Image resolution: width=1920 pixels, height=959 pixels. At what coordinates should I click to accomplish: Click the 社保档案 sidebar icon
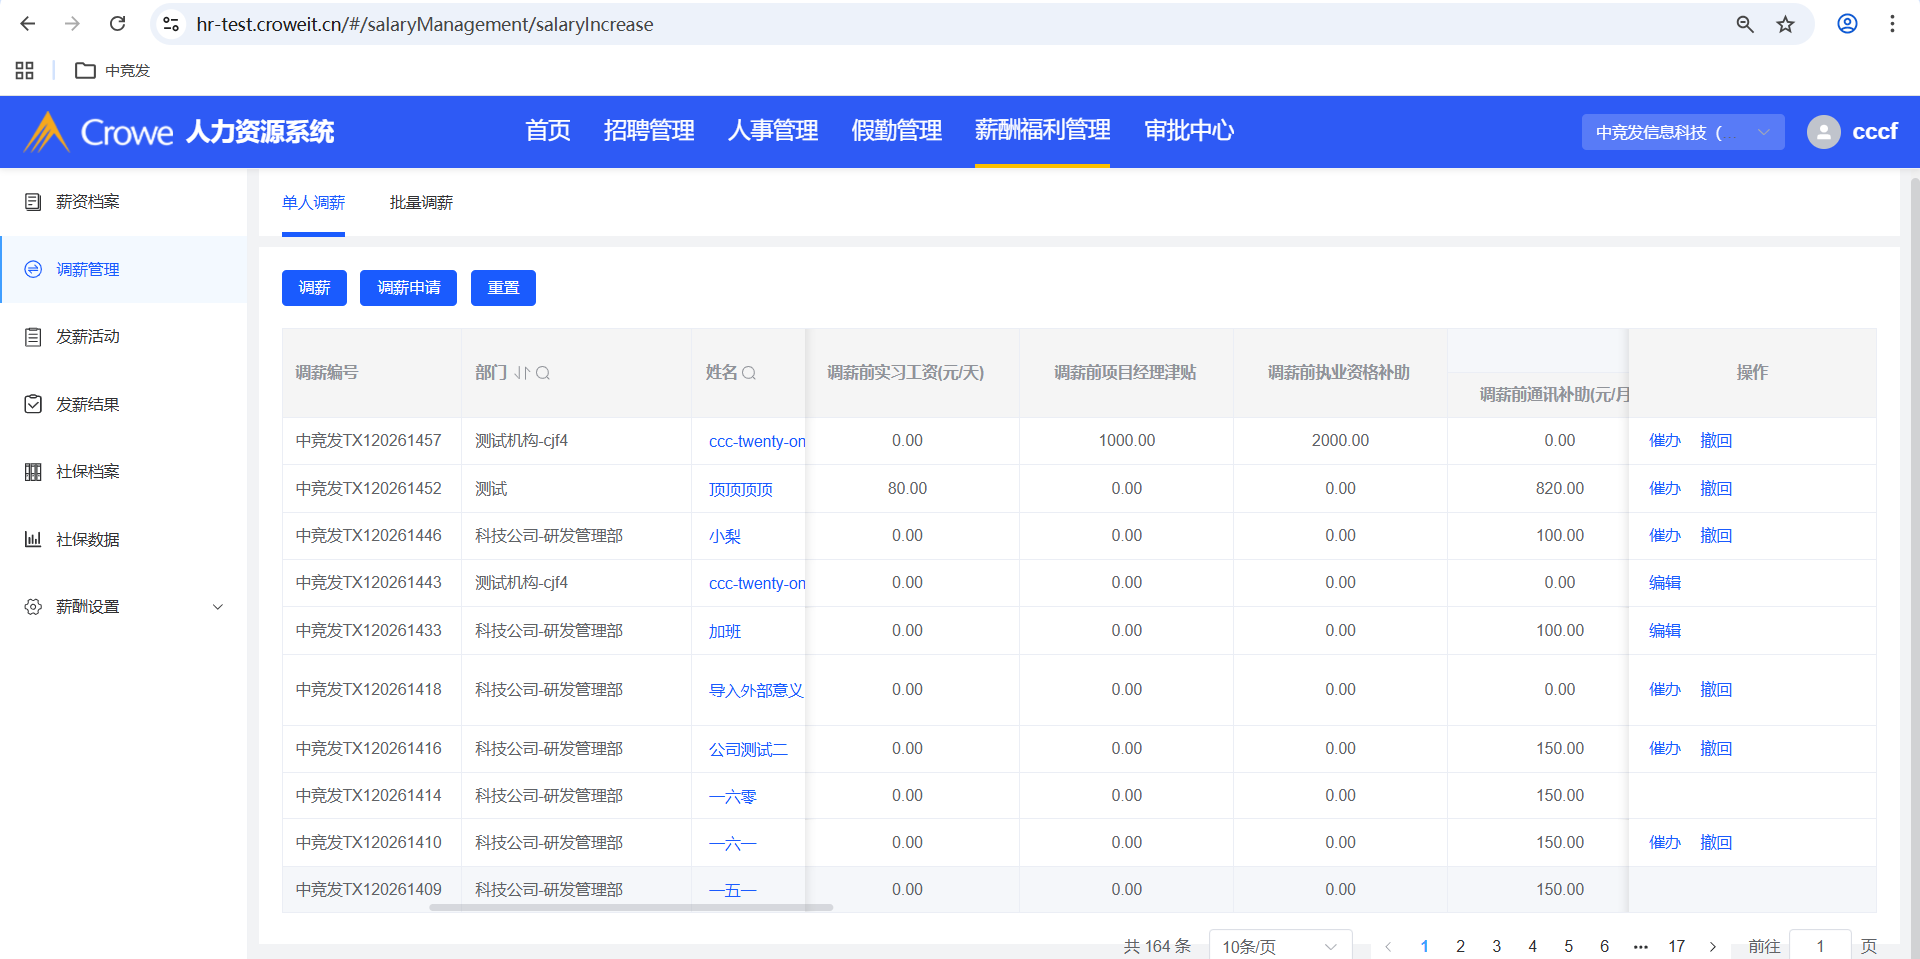coord(33,472)
